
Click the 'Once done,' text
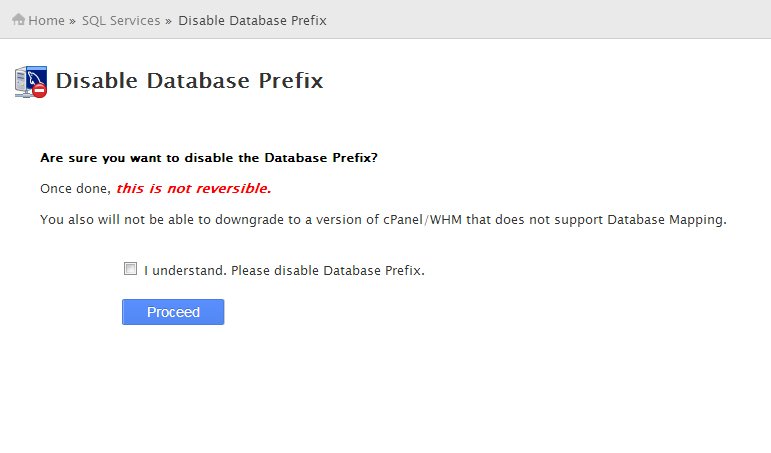click(76, 189)
